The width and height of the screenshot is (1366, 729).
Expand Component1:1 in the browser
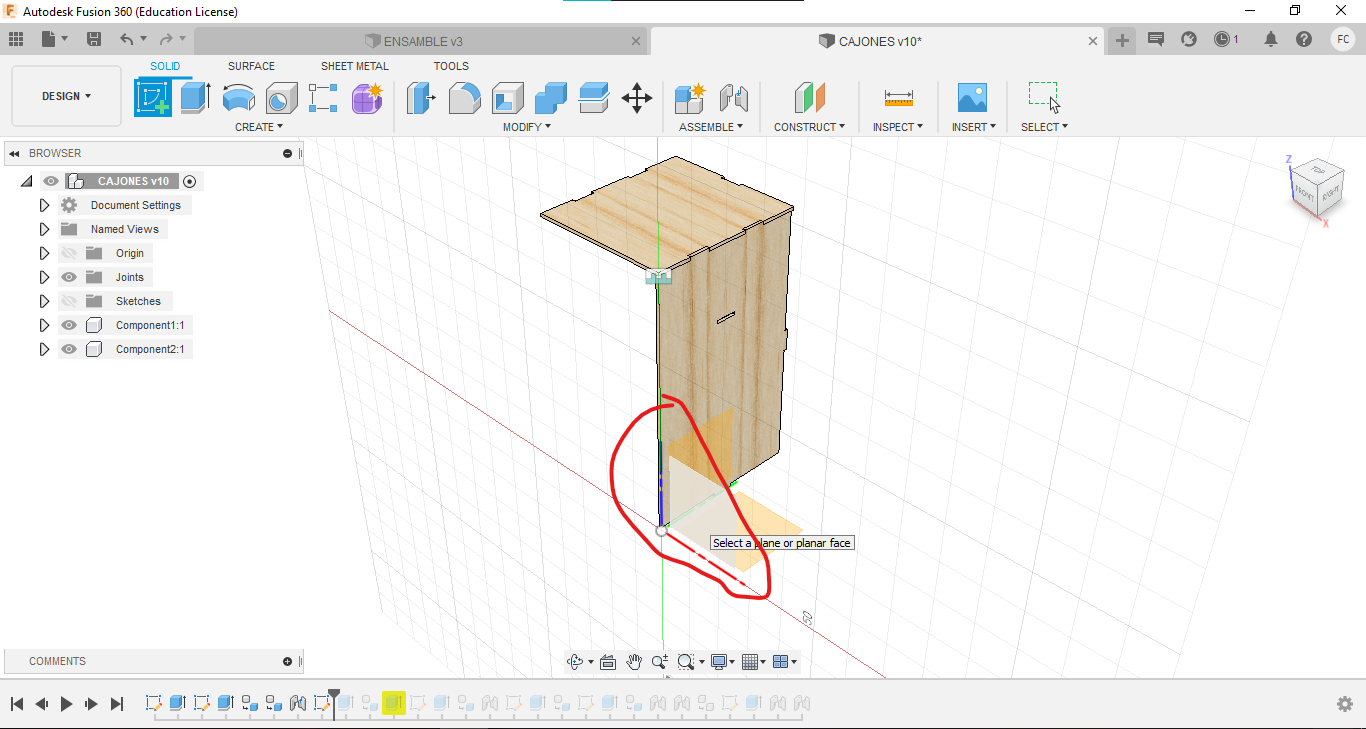[x=44, y=325]
